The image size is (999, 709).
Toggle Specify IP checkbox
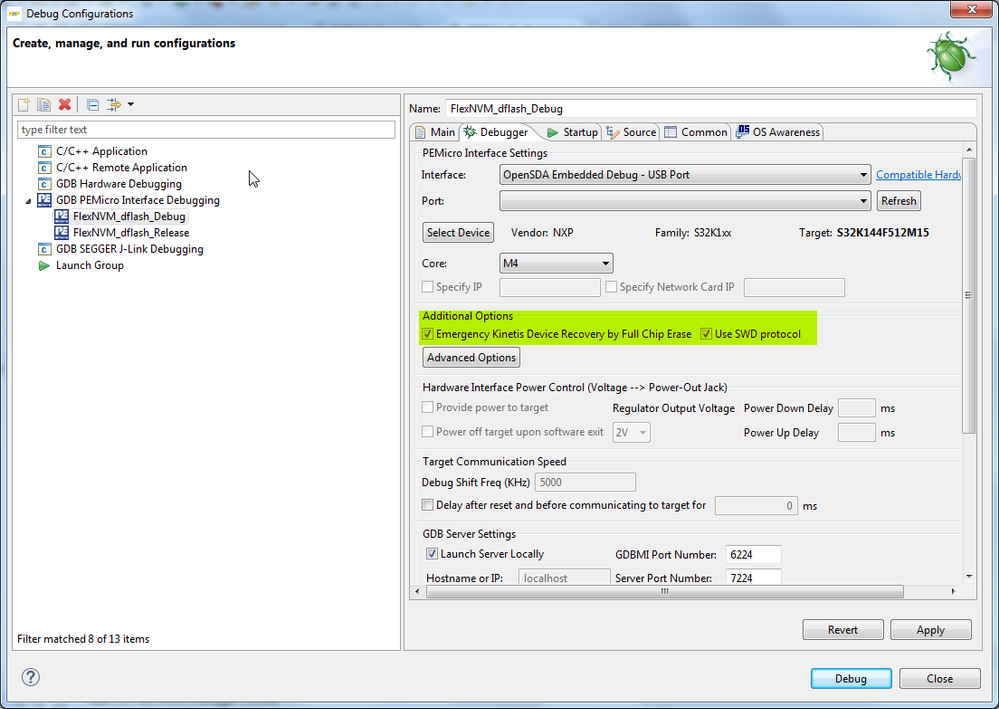point(428,287)
